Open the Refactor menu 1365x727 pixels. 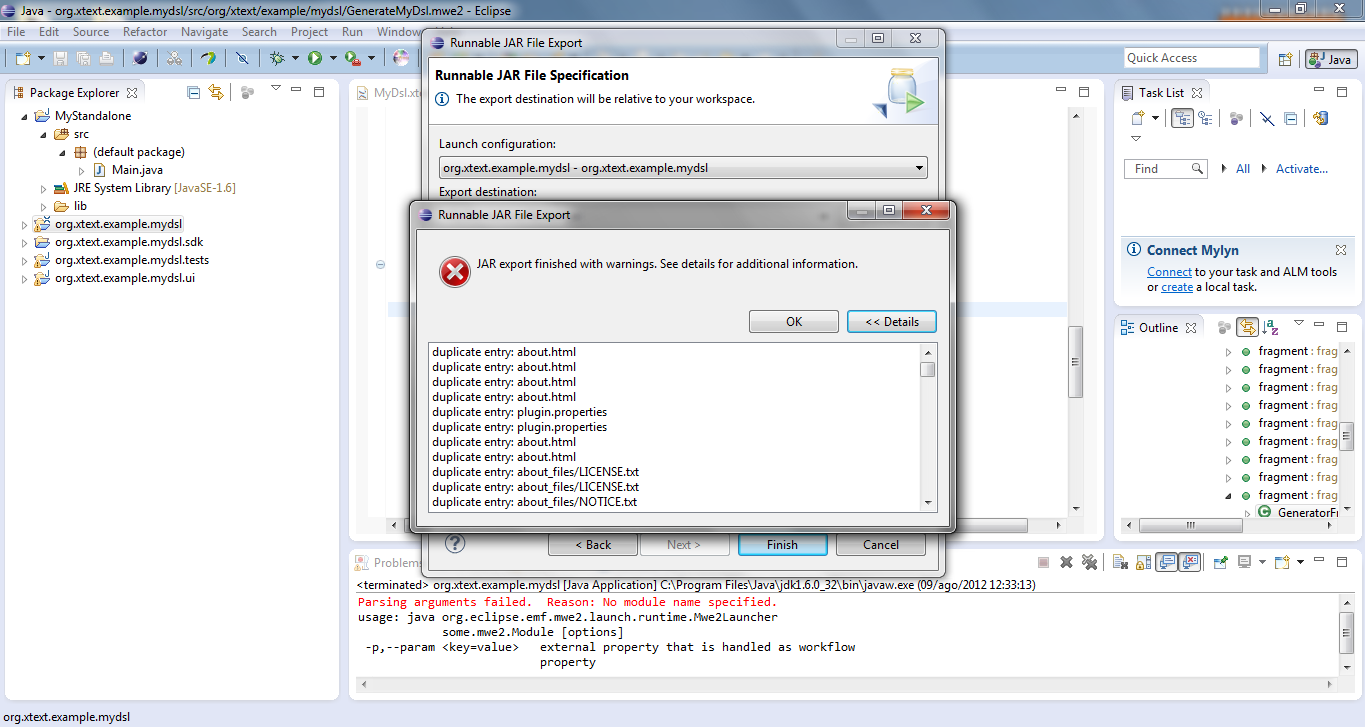(x=145, y=32)
